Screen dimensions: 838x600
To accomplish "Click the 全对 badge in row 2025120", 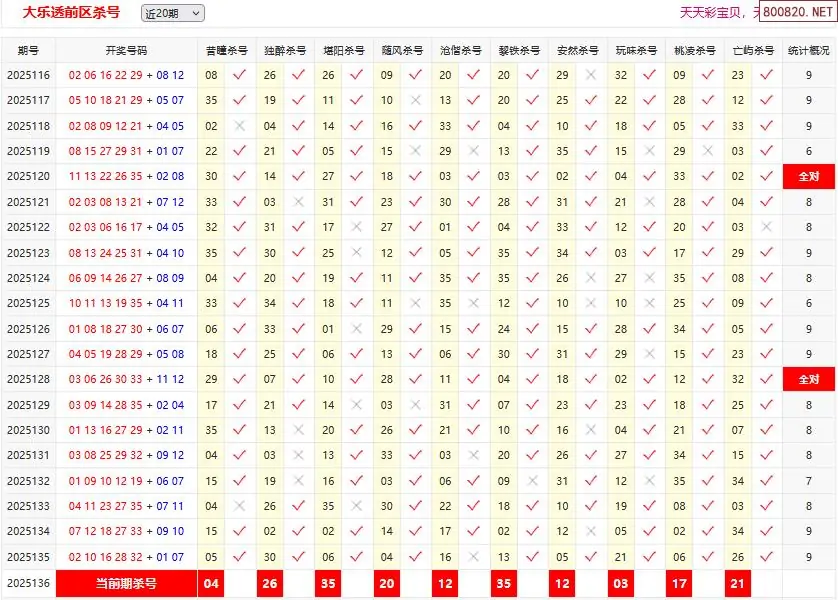I will pyautogui.click(x=808, y=176).
